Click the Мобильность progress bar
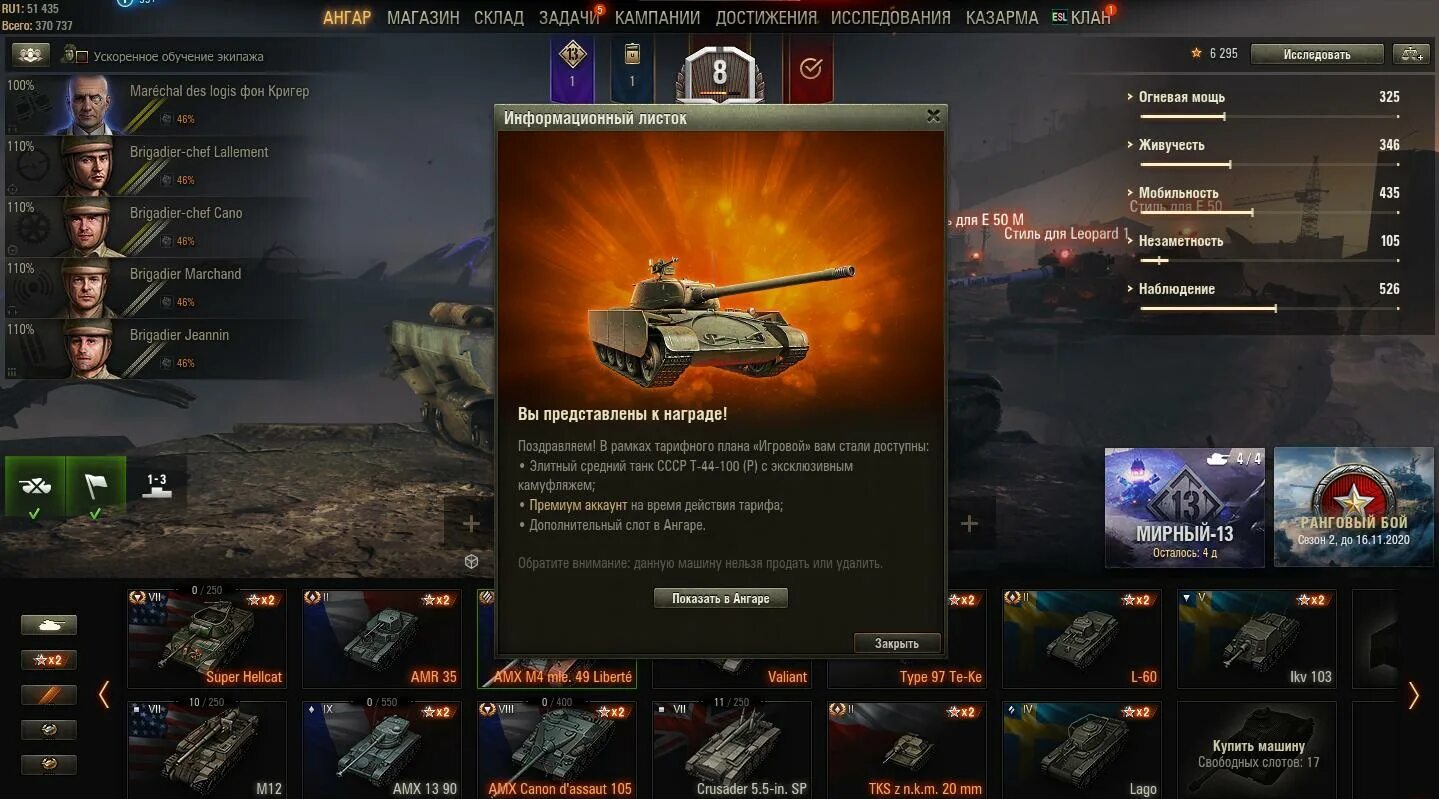Viewport: 1439px width, 799px height. coord(1269,212)
